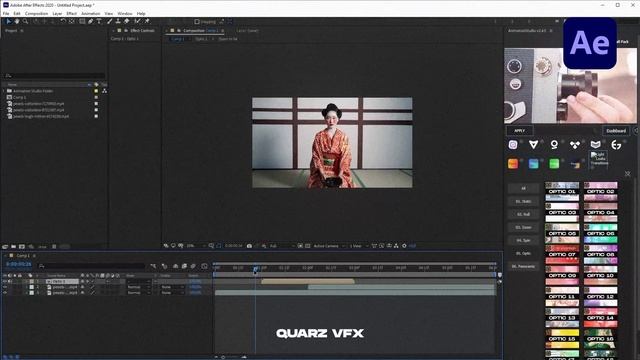Toggle region of interest in viewer
This screenshot has height=360, width=640.
[300, 246]
